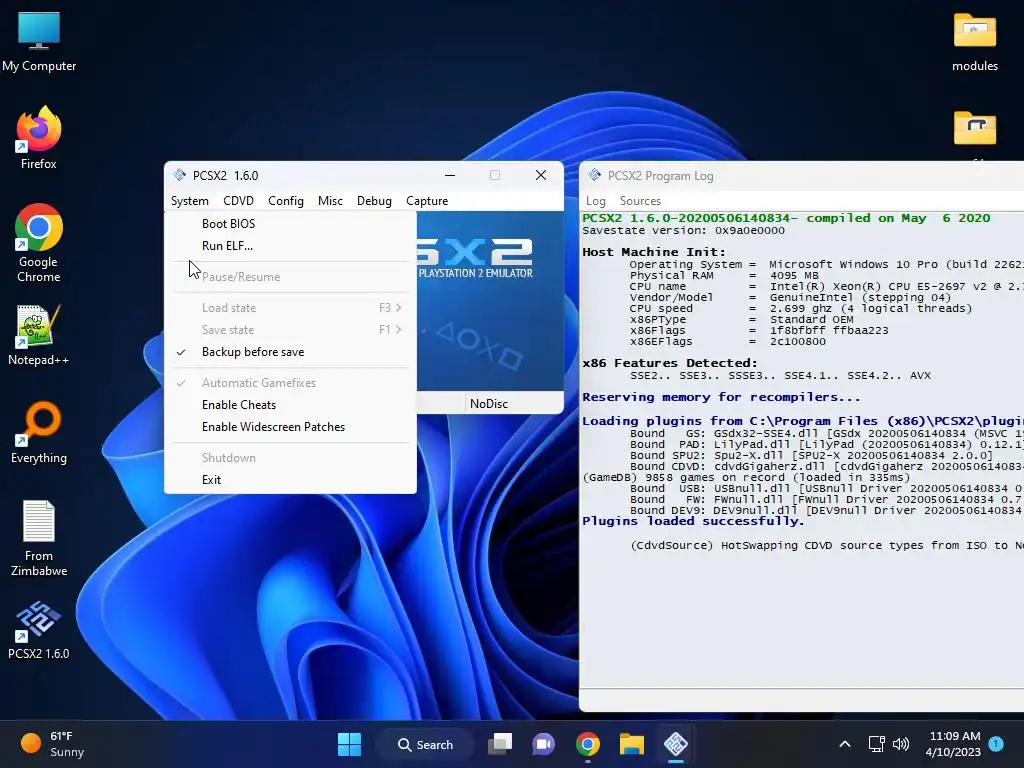
Task: Open the System menu
Action: click(x=190, y=201)
